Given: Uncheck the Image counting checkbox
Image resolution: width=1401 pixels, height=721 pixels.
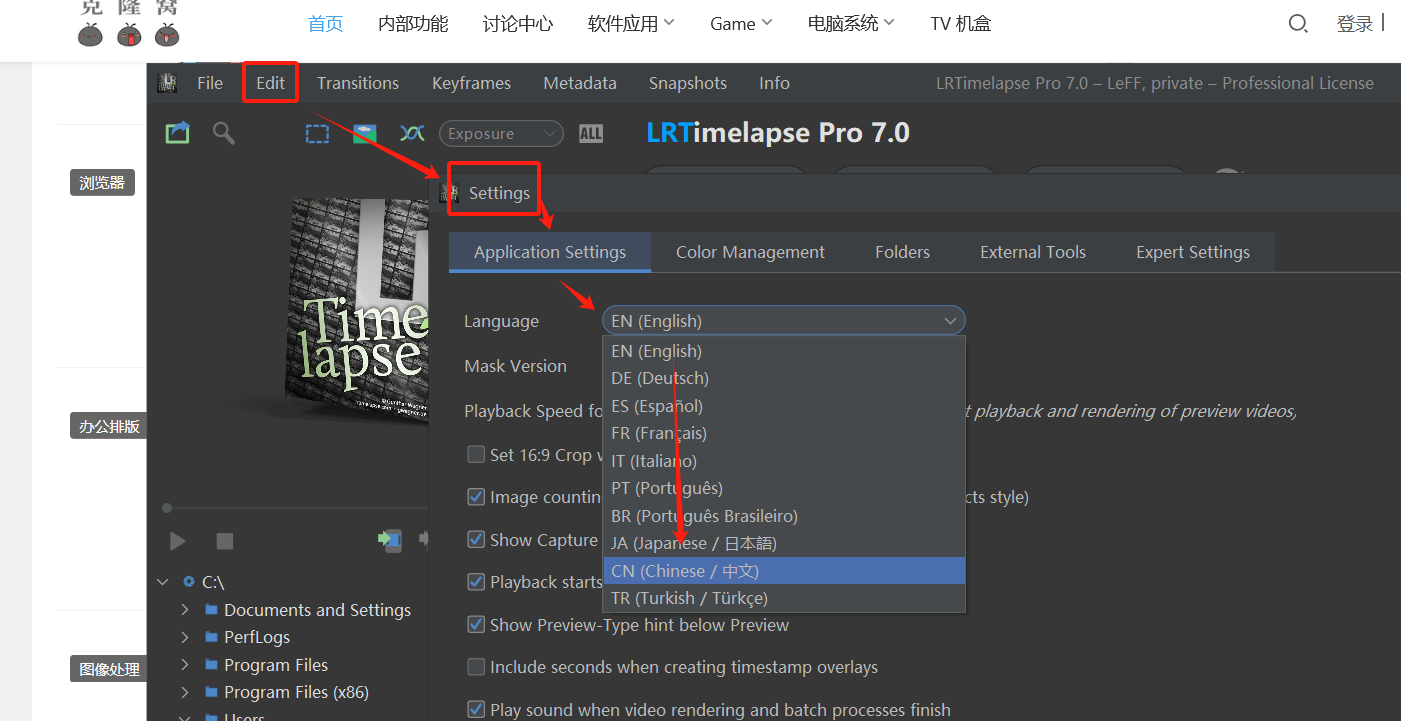Looking at the screenshot, I should point(476,497).
